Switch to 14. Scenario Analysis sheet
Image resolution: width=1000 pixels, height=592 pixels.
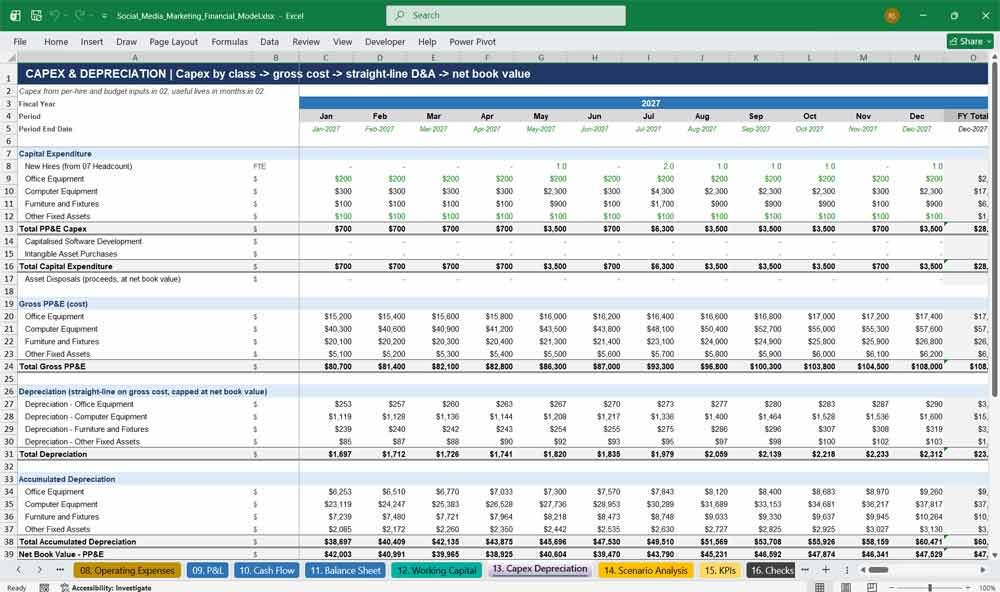point(645,570)
